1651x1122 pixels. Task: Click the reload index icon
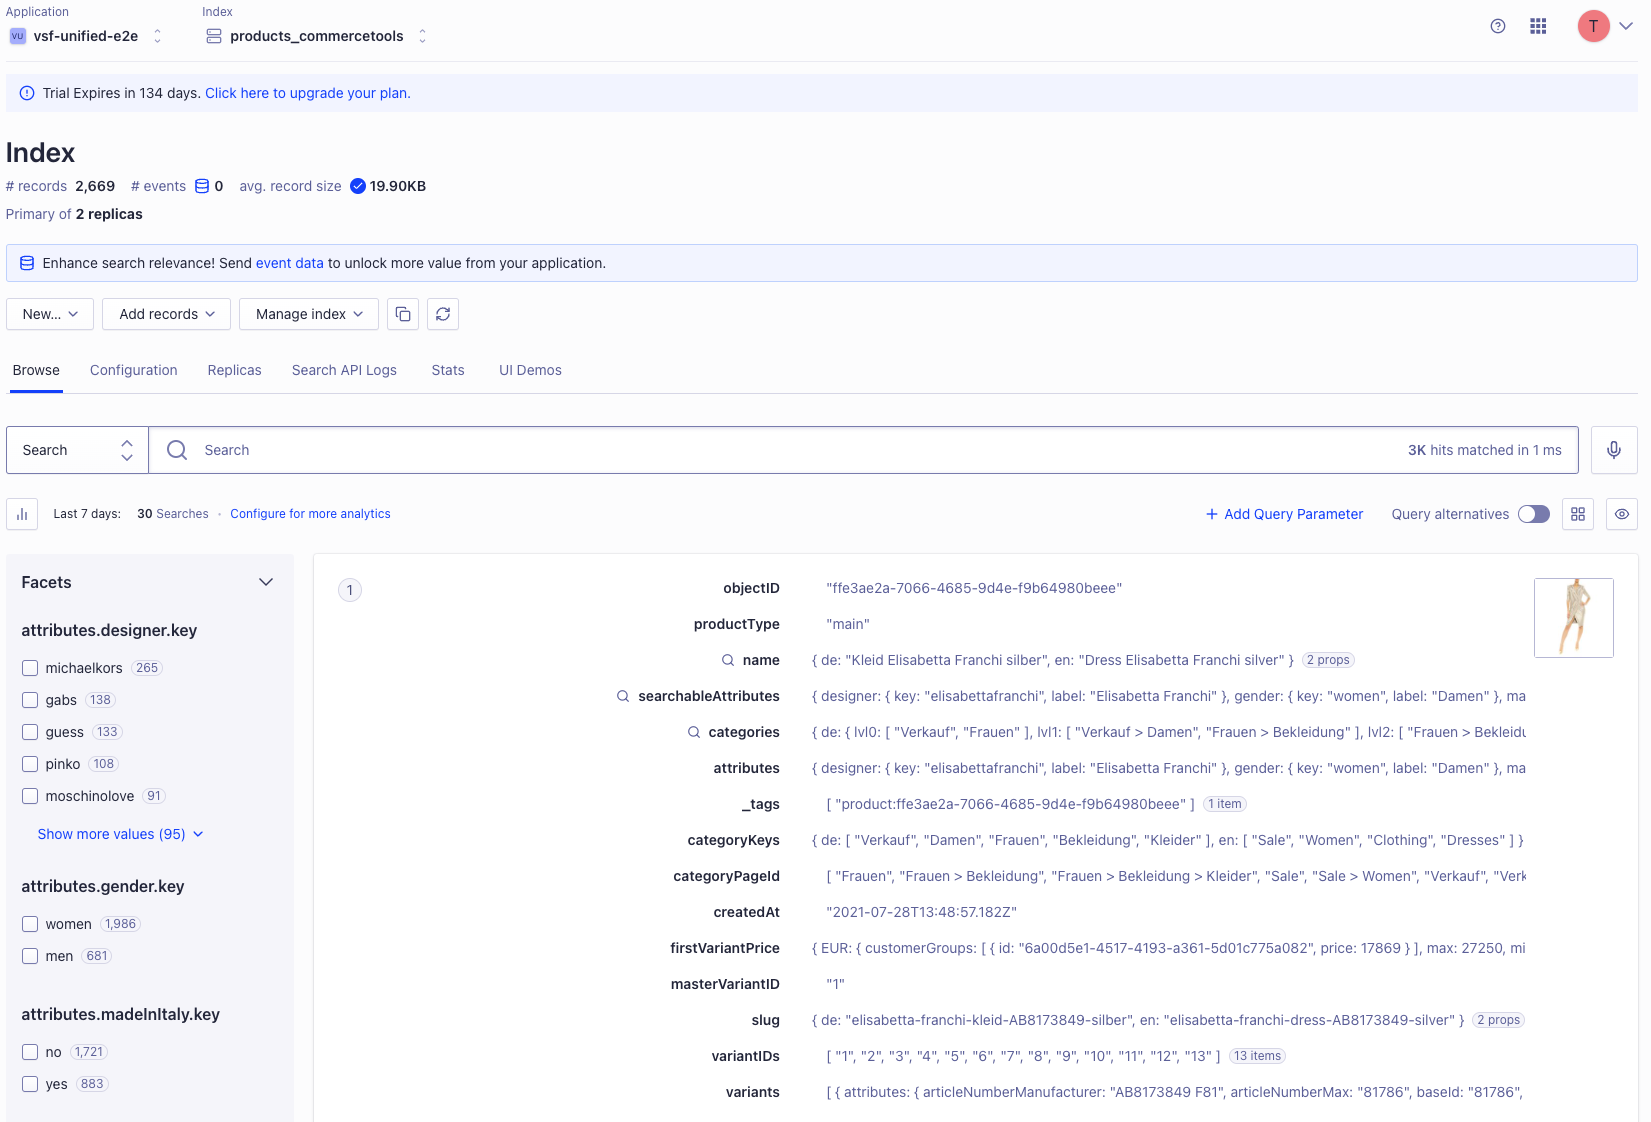[x=443, y=314]
